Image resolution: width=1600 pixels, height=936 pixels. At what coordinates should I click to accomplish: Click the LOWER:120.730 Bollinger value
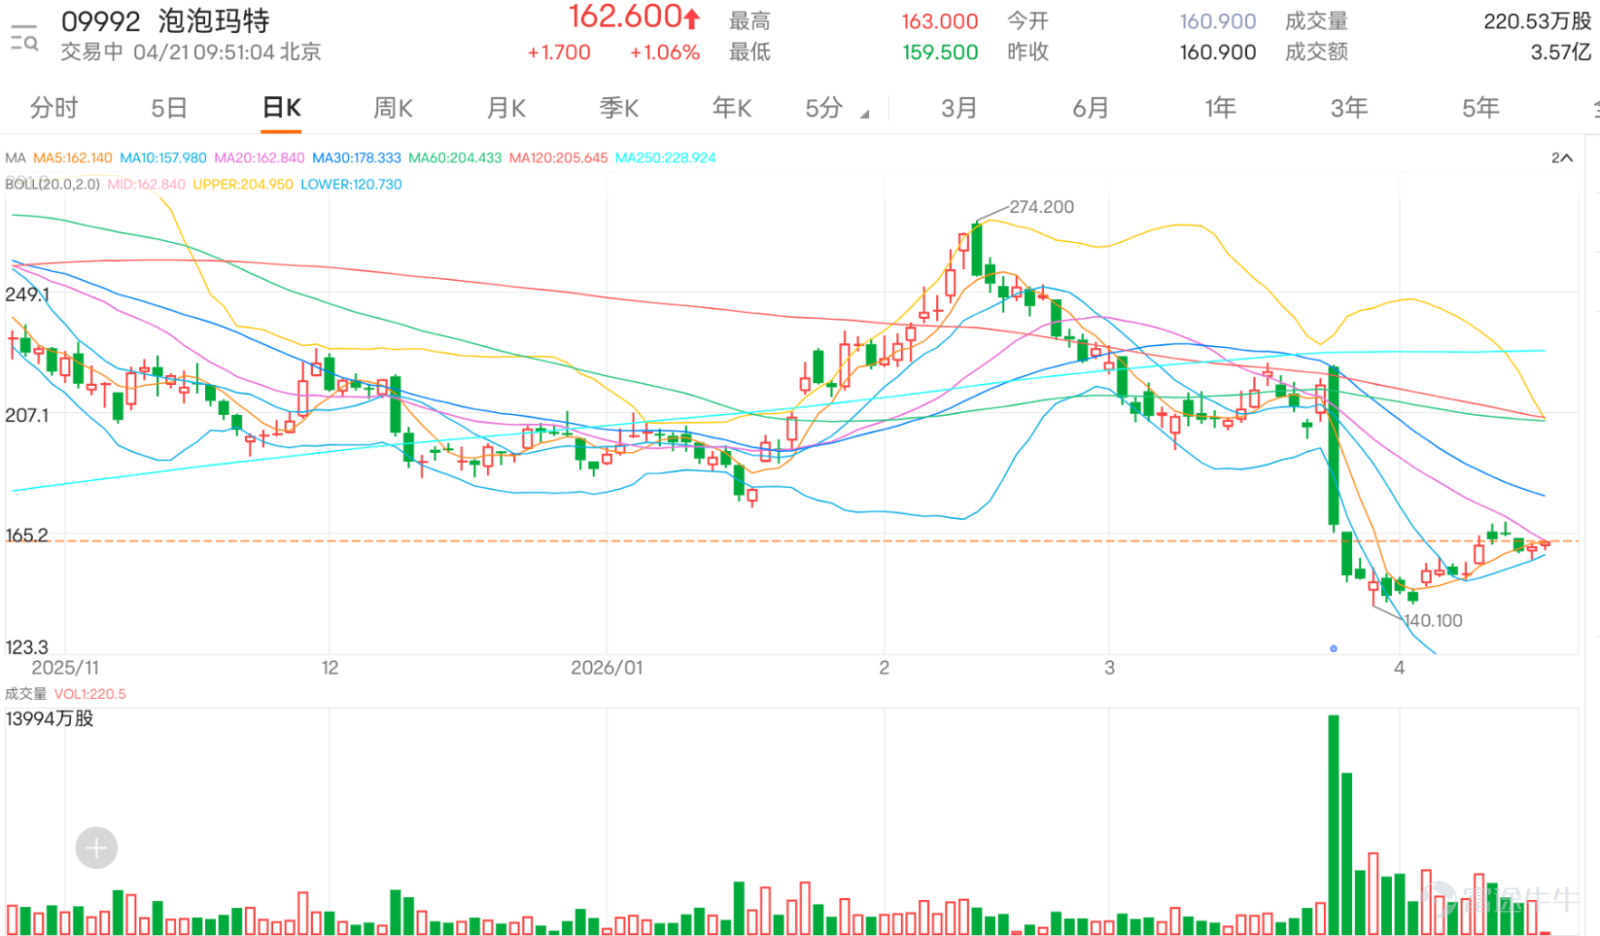351,185
